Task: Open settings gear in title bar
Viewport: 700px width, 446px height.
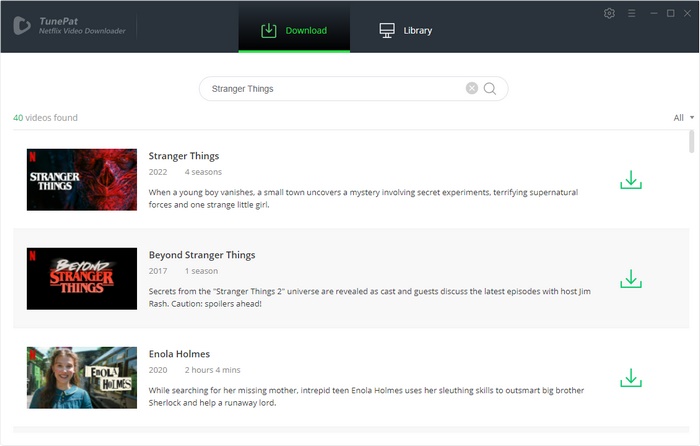Action: 609,13
